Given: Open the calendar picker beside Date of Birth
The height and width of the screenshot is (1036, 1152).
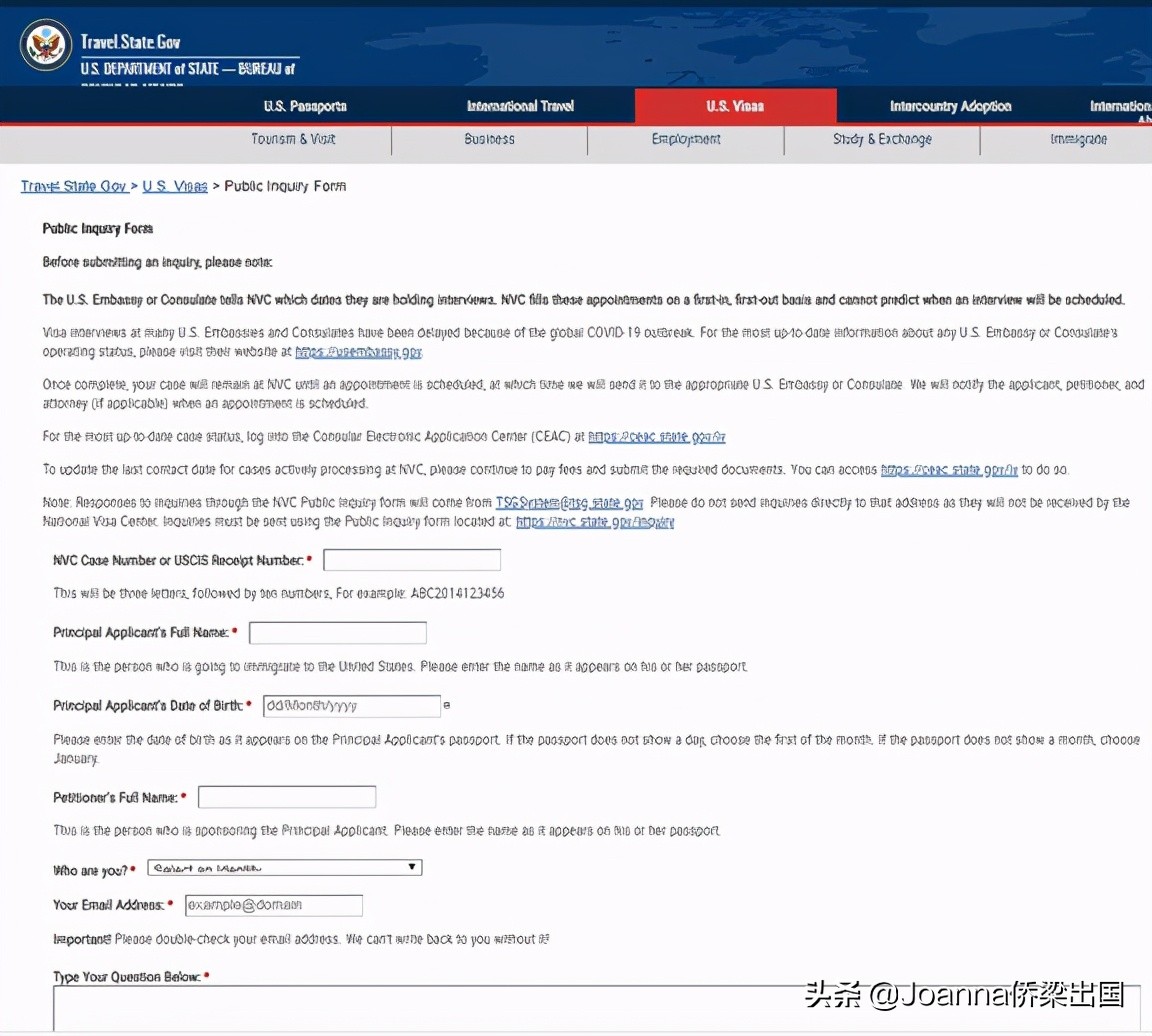Looking at the screenshot, I should [x=446, y=705].
